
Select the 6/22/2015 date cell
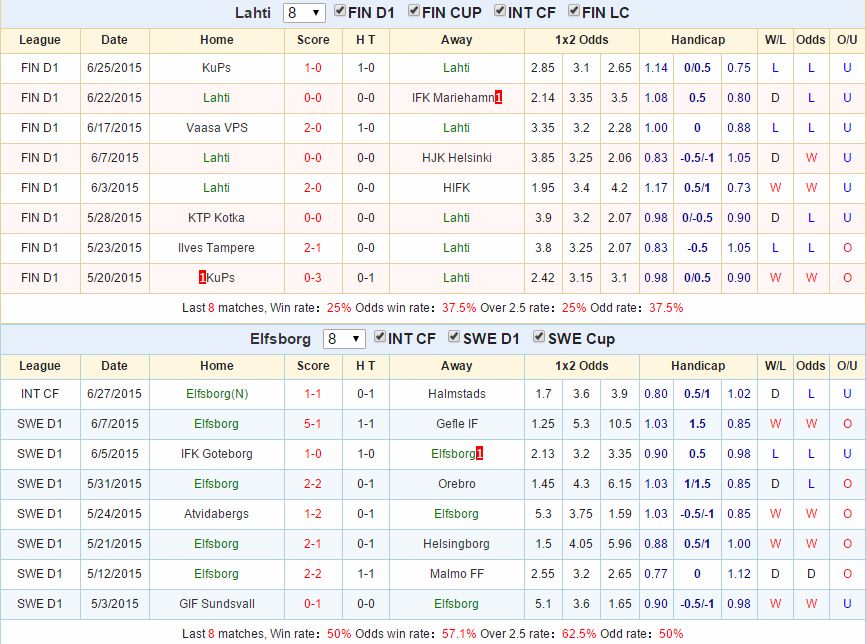(114, 98)
